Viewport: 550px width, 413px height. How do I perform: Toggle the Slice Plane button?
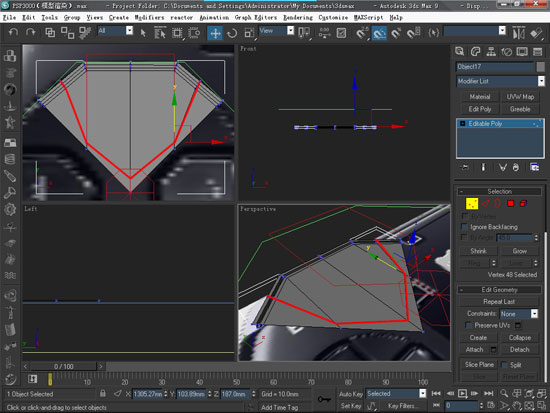pyautogui.click(x=479, y=365)
